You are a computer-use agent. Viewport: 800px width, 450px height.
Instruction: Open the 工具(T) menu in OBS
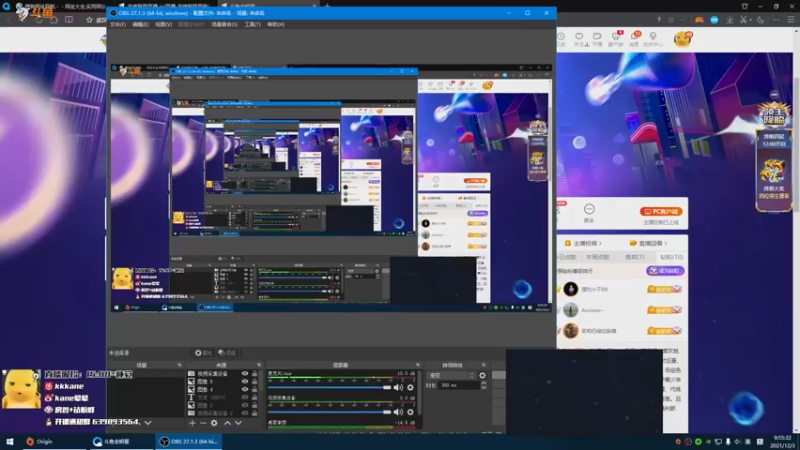(252, 24)
